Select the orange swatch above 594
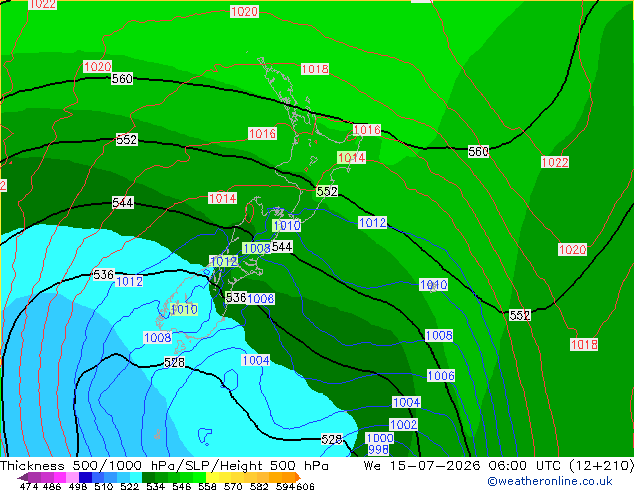Screen dimensions: 634x490 tap(288, 477)
